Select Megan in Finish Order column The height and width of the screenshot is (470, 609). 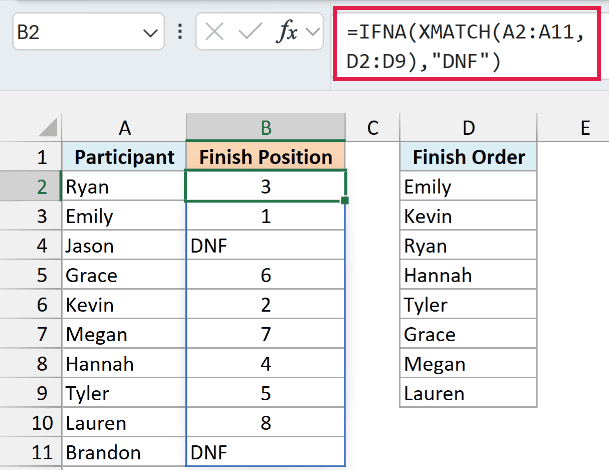coord(468,363)
